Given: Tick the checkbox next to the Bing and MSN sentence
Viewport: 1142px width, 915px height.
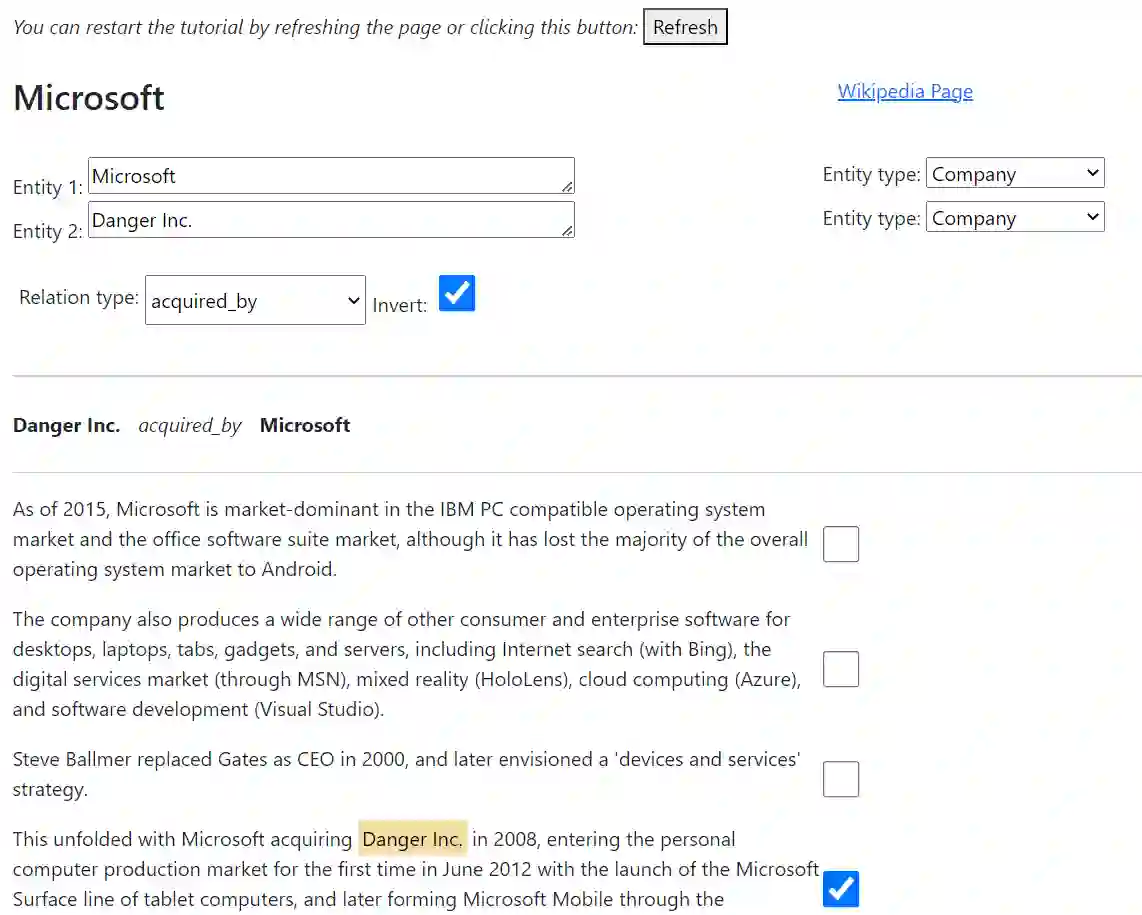Looking at the screenshot, I should 841,669.
